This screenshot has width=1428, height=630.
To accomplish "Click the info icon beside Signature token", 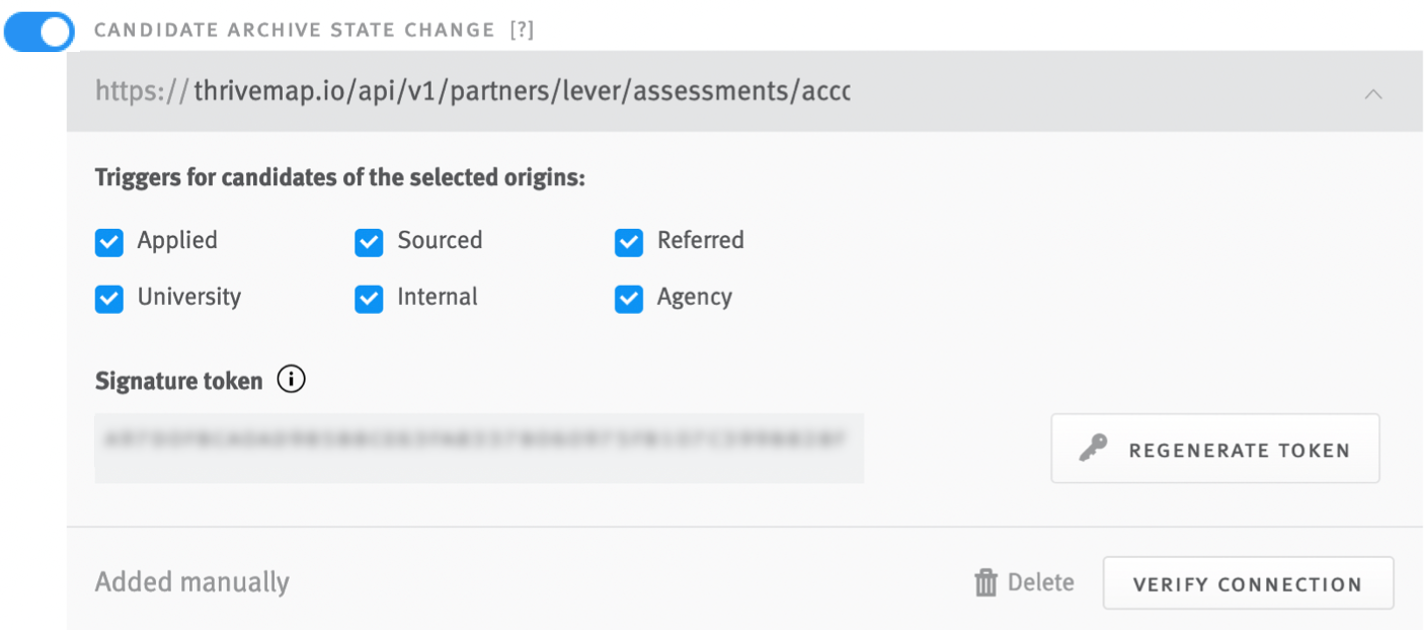I will tap(290, 379).
